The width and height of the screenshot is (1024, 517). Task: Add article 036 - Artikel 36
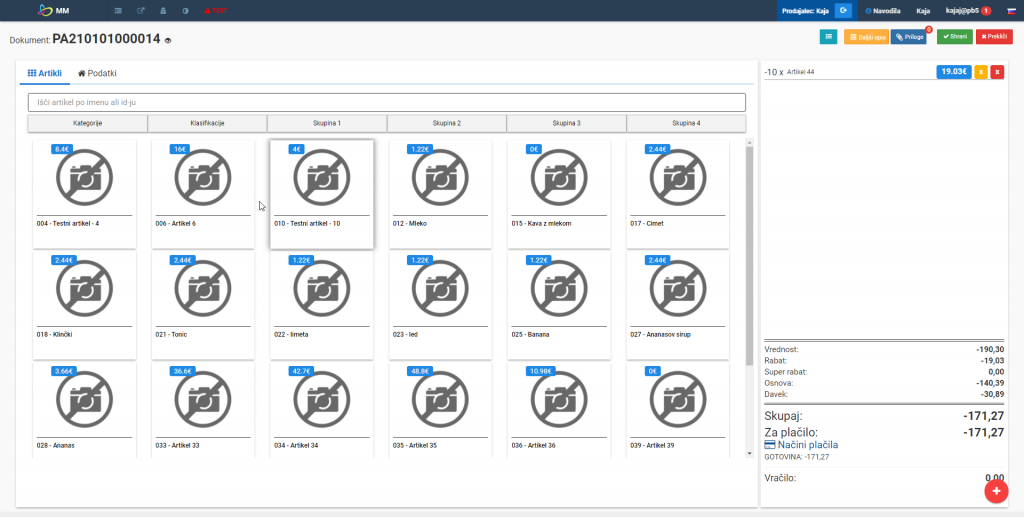click(559, 410)
